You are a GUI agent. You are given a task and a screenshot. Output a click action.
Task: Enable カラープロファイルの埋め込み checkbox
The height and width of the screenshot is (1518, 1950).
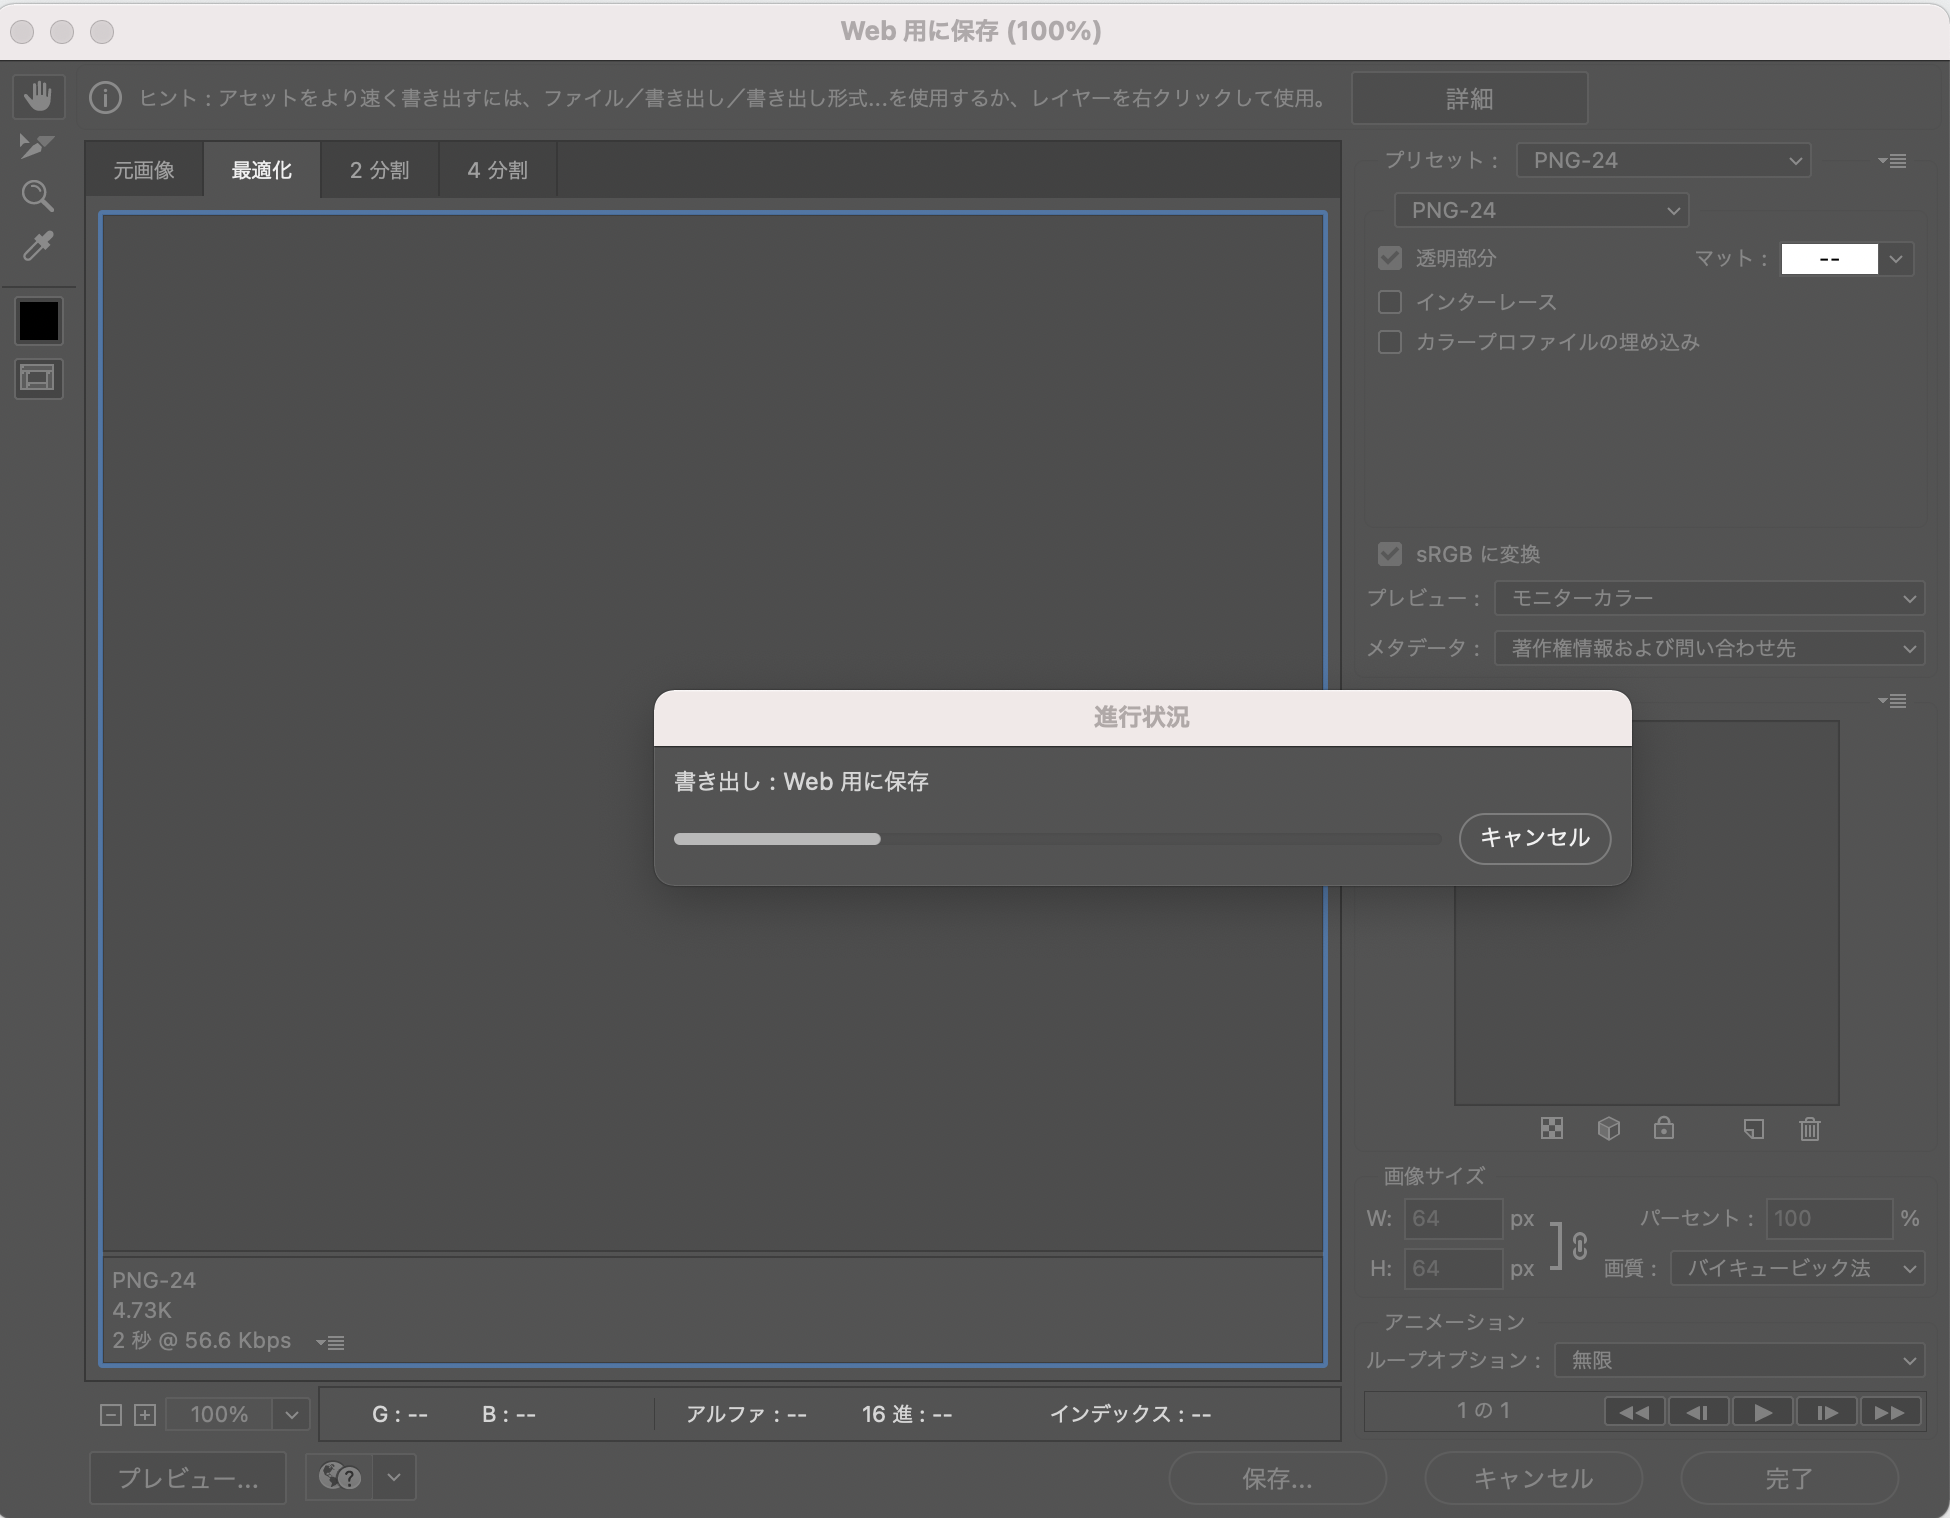click(1390, 342)
